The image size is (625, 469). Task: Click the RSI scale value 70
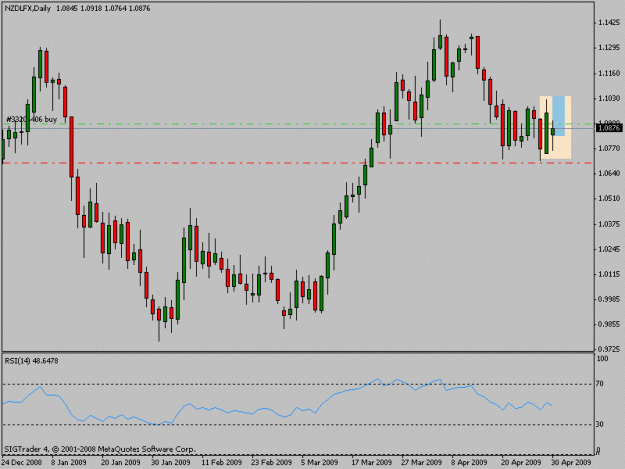point(600,384)
